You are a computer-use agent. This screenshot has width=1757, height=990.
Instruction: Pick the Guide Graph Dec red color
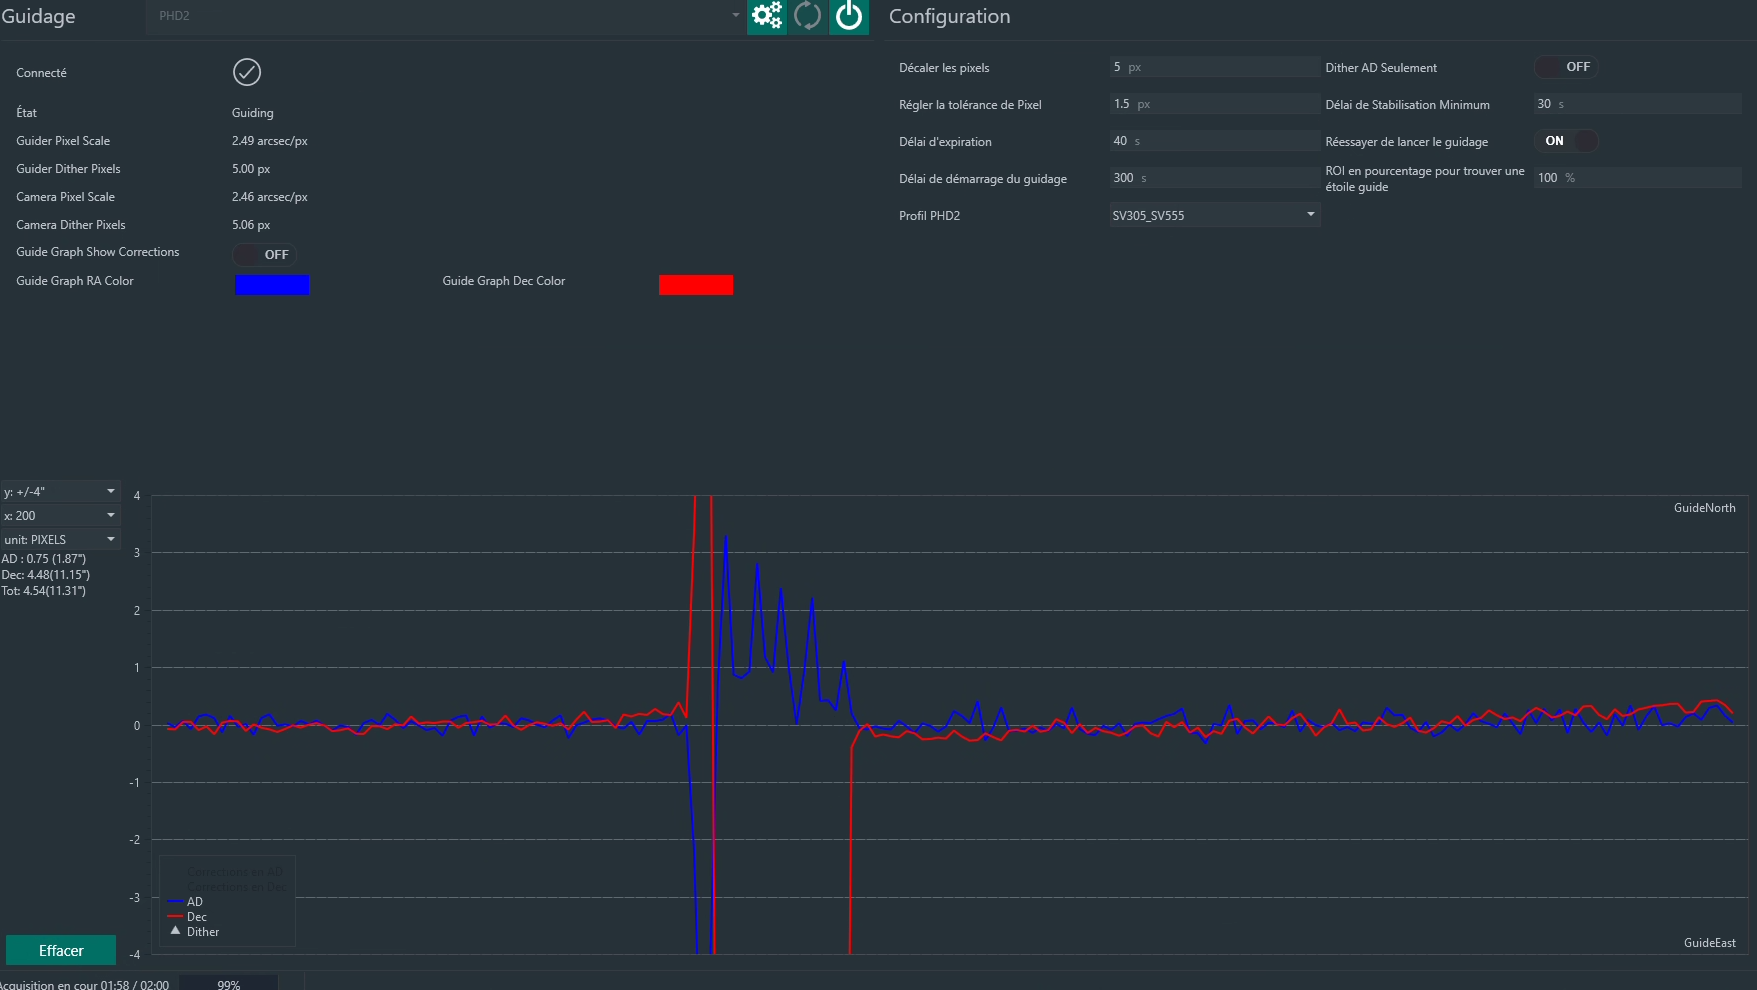click(696, 285)
